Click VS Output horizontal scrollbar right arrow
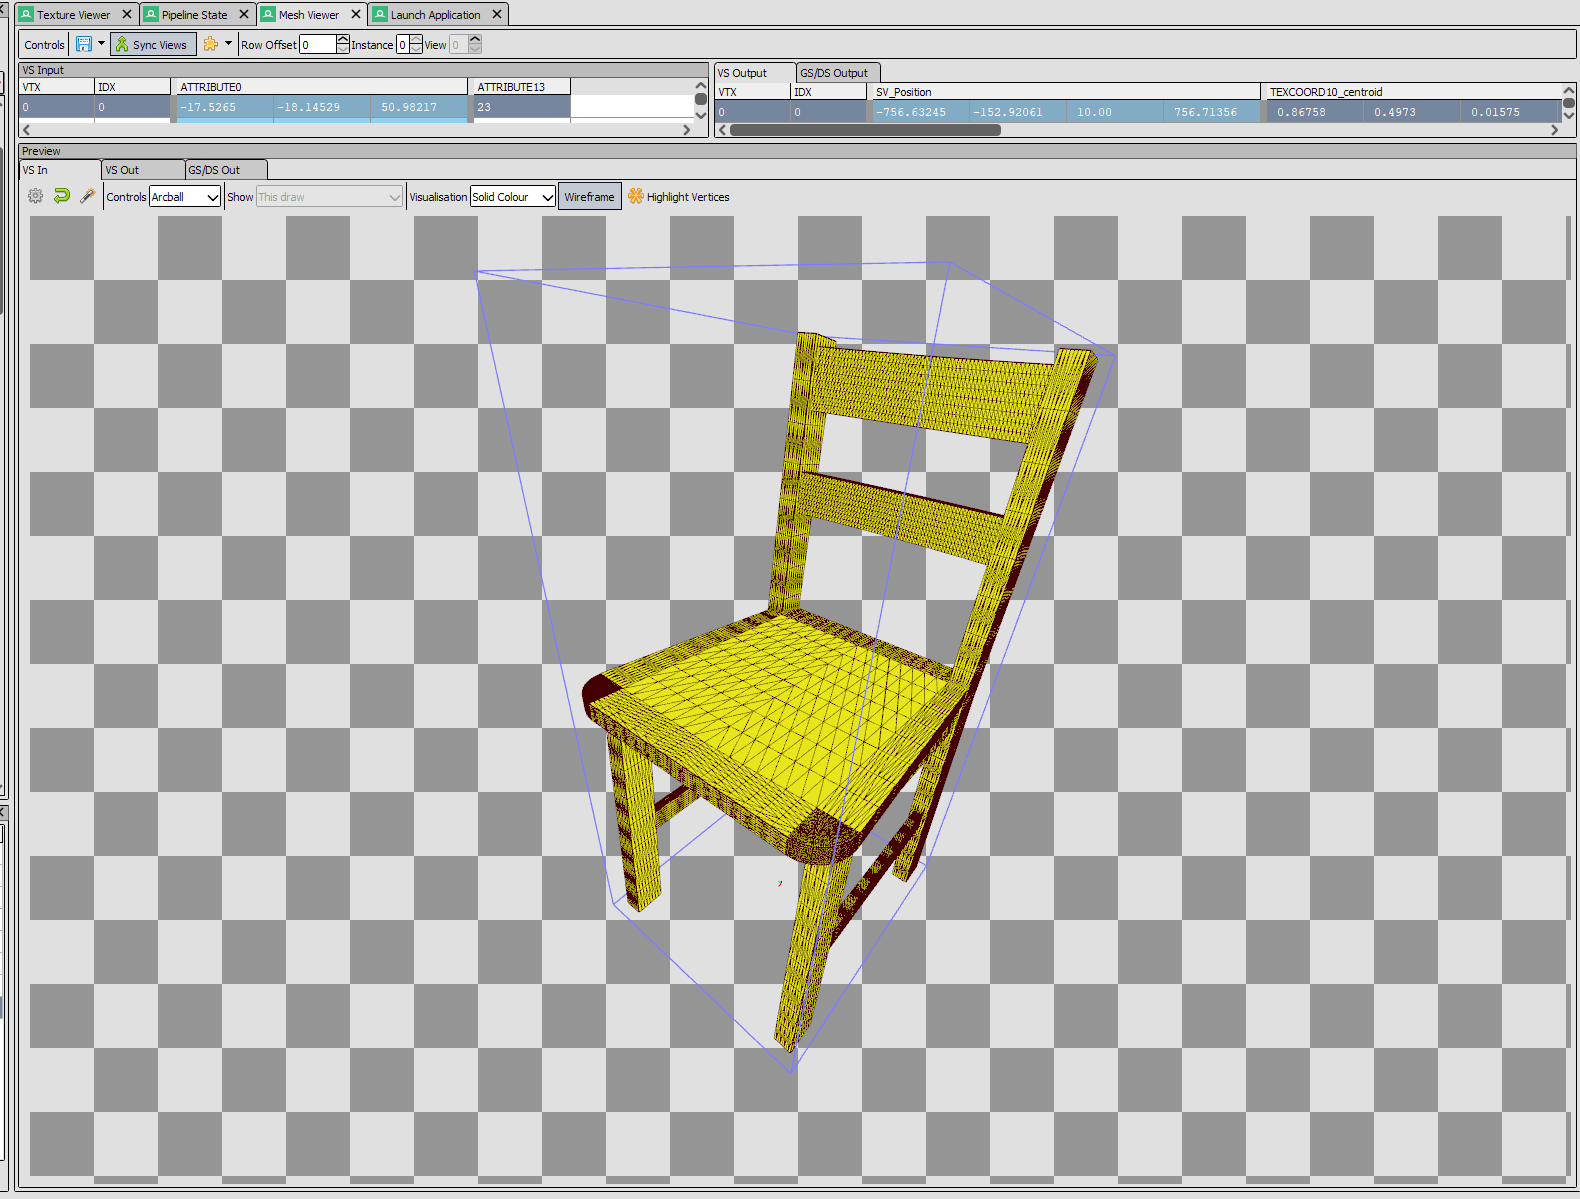The image size is (1580, 1199). 1554,130
